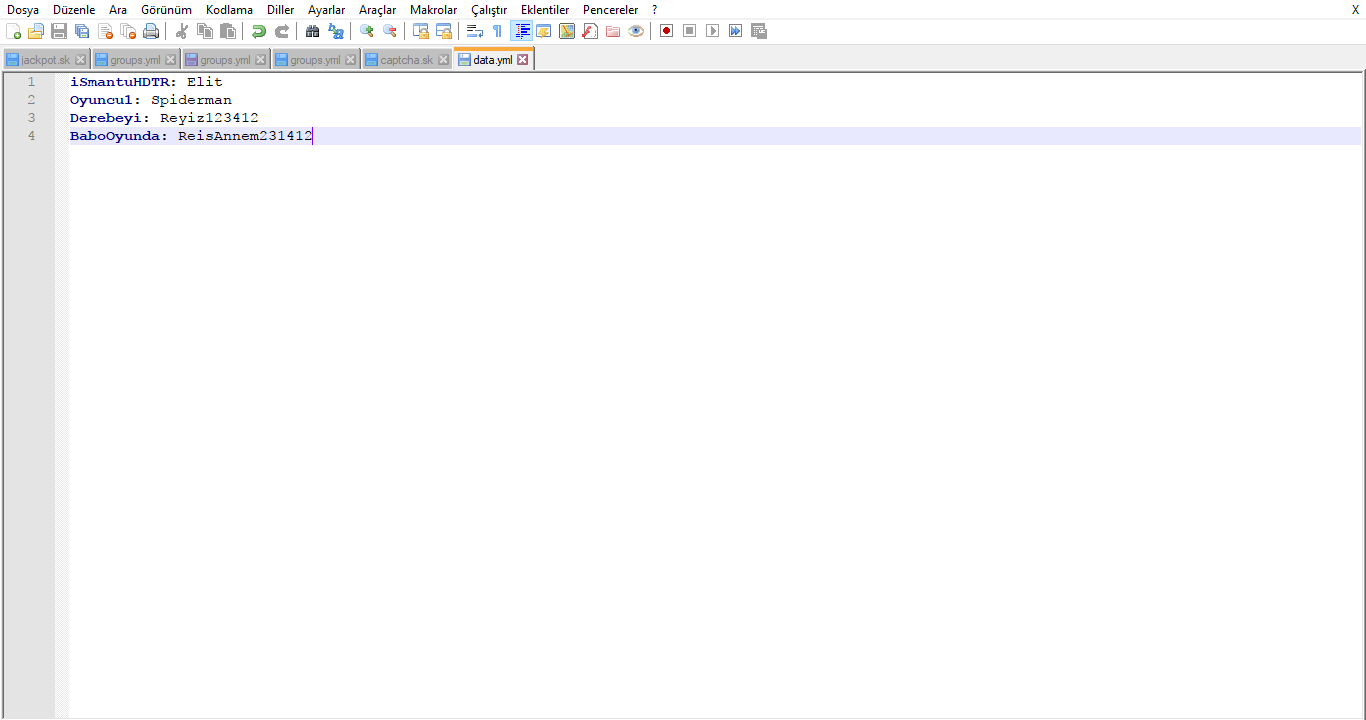Select the data.yml tab

point(493,60)
